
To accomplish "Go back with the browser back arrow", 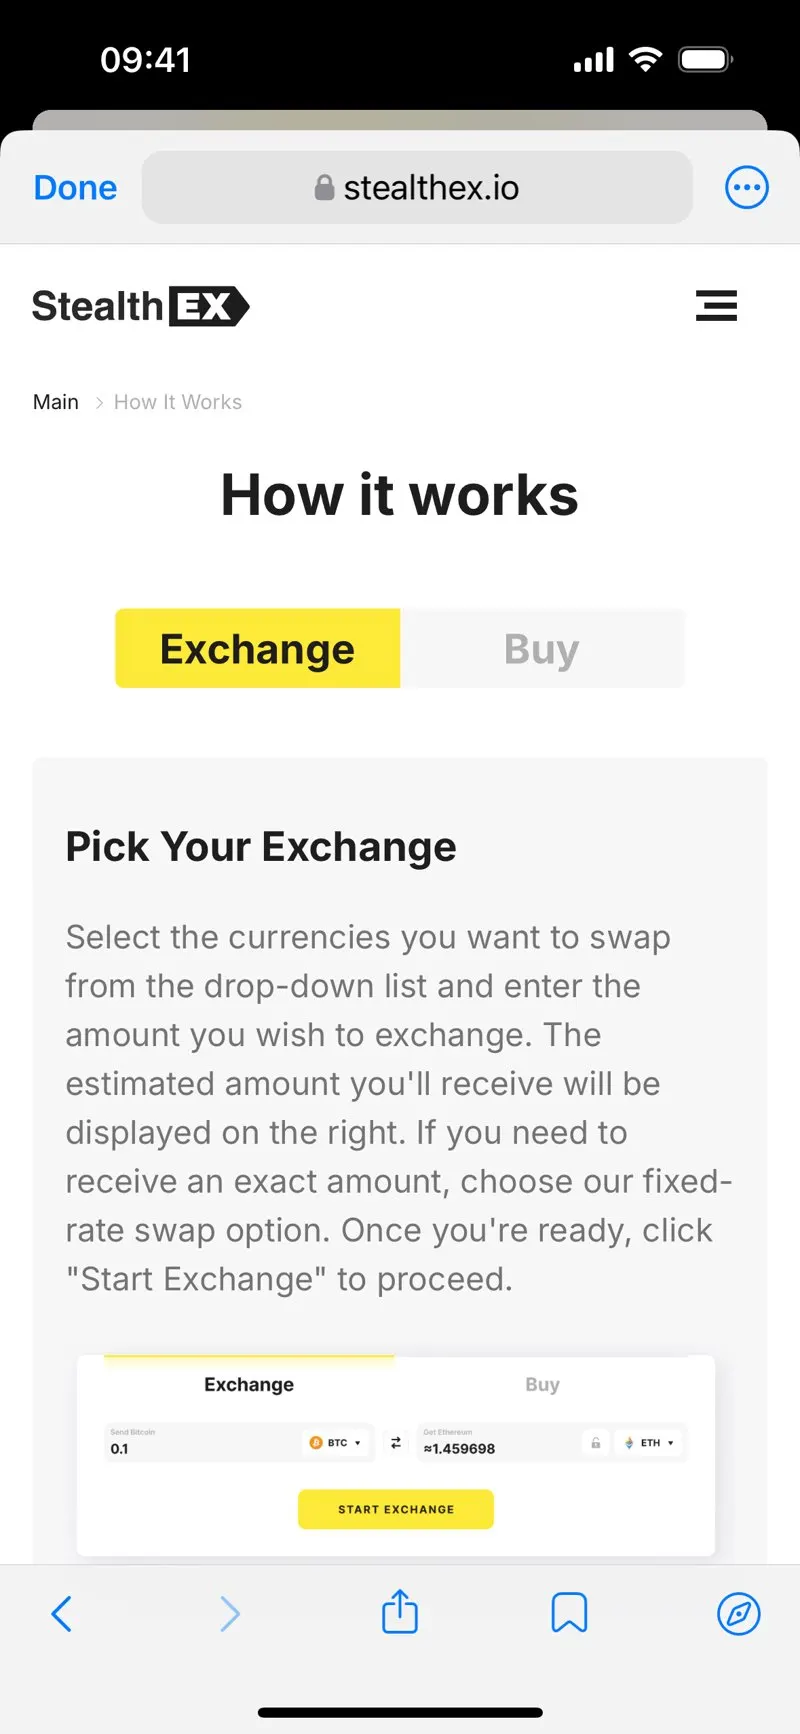I will (x=62, y=1613).
